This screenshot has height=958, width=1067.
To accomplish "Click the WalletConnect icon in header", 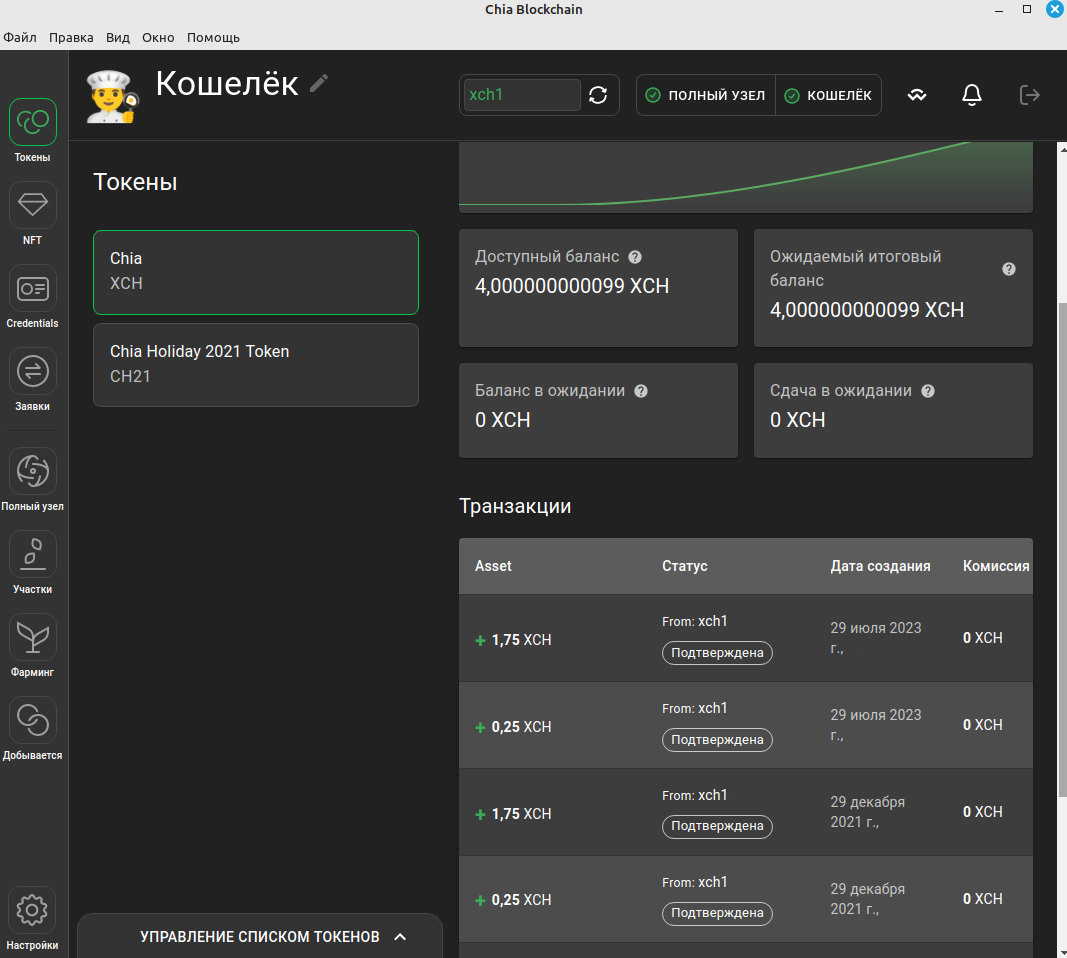I will [917, 95].
